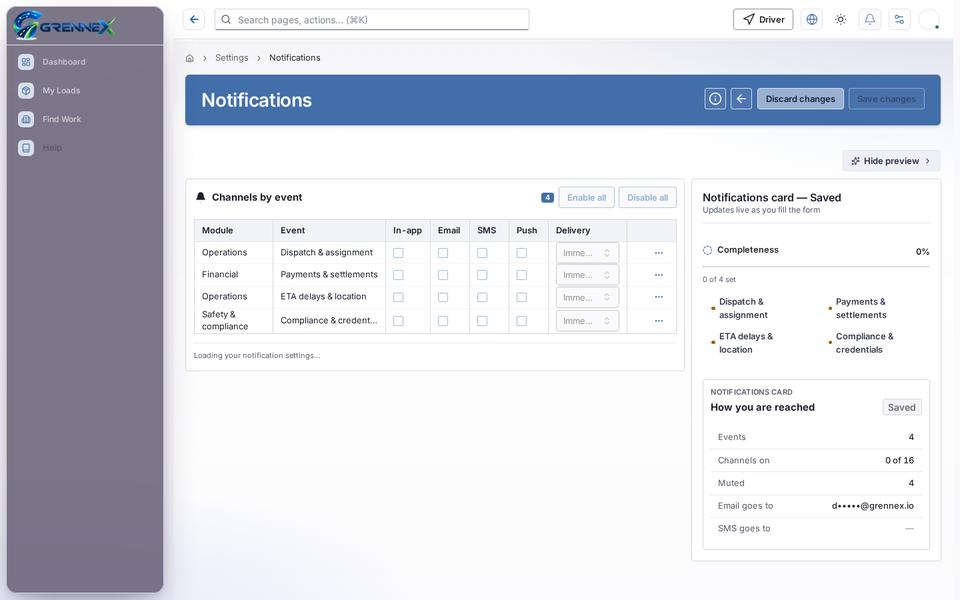The height and width of the screenshot is (600, 960).
Task: Check SMS for Payments & settlements
Action: coord(482,275)
